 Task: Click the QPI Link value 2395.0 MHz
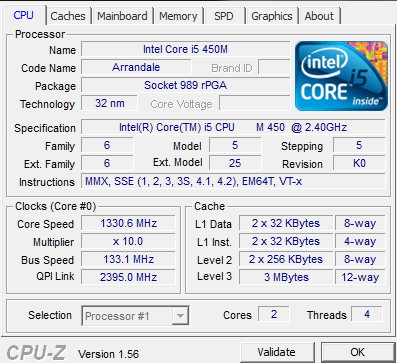pyautogui.click(x=128, y=277)
